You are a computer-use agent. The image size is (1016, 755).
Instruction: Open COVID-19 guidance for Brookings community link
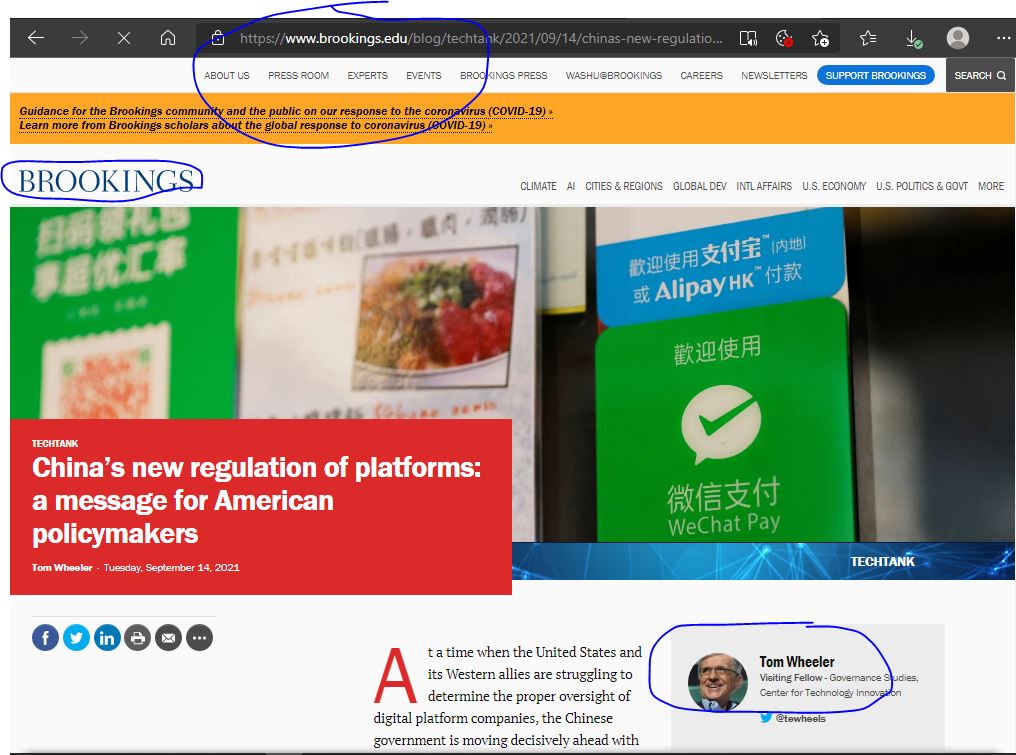[286, 111]
